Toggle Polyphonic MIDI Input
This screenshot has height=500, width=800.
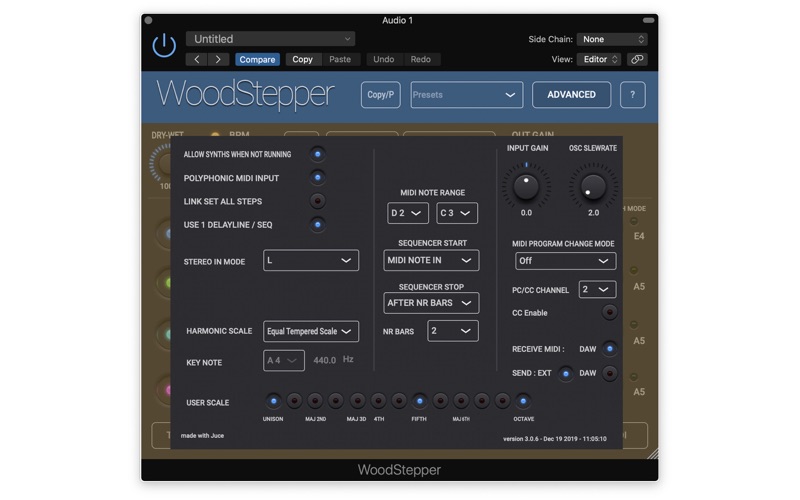317,178
